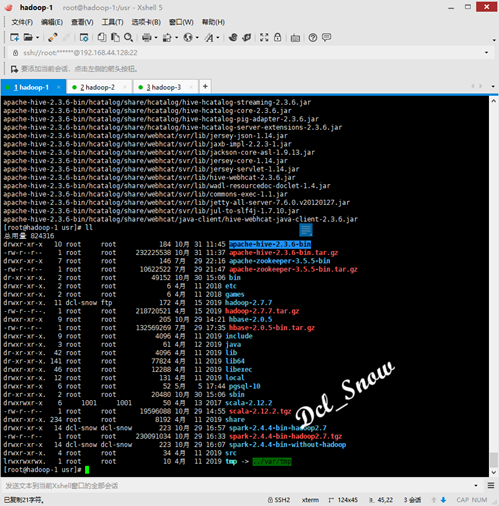
Task: Click the New Session icon in toolbar
Action: point(14,37)
